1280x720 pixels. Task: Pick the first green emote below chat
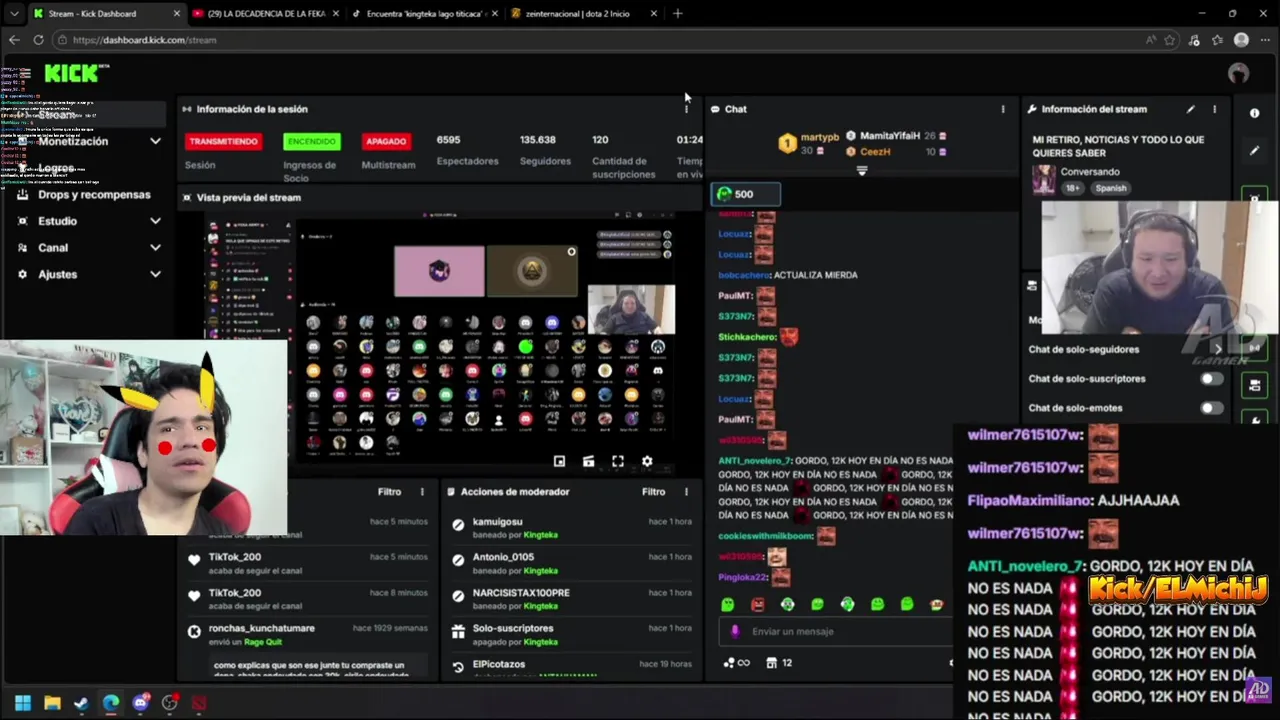(727, 604)
